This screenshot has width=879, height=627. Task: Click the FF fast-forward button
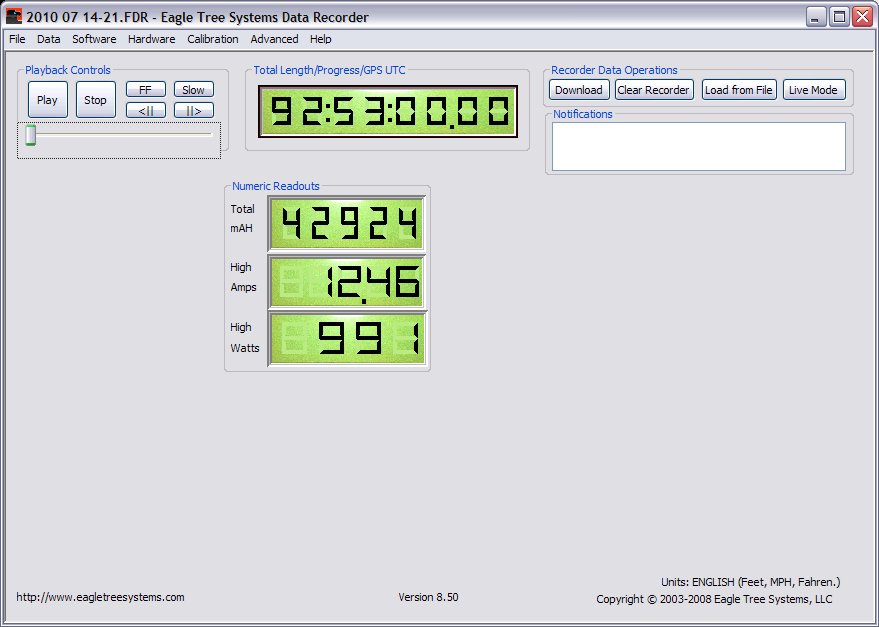(145, 90)
